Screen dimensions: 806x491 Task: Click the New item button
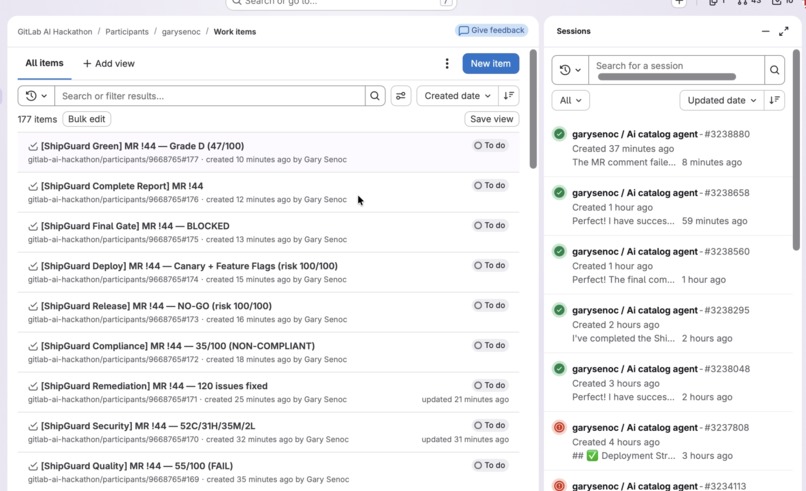click(490, 63)
